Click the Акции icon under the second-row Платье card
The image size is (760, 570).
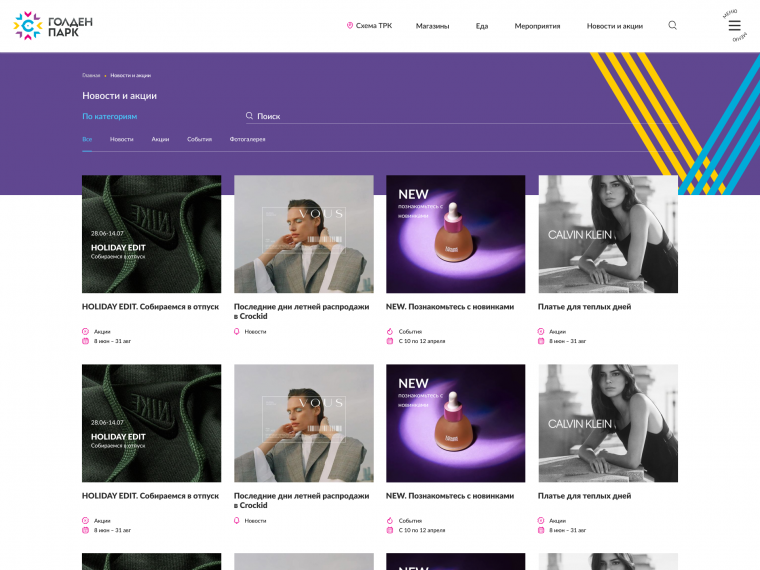541,521
